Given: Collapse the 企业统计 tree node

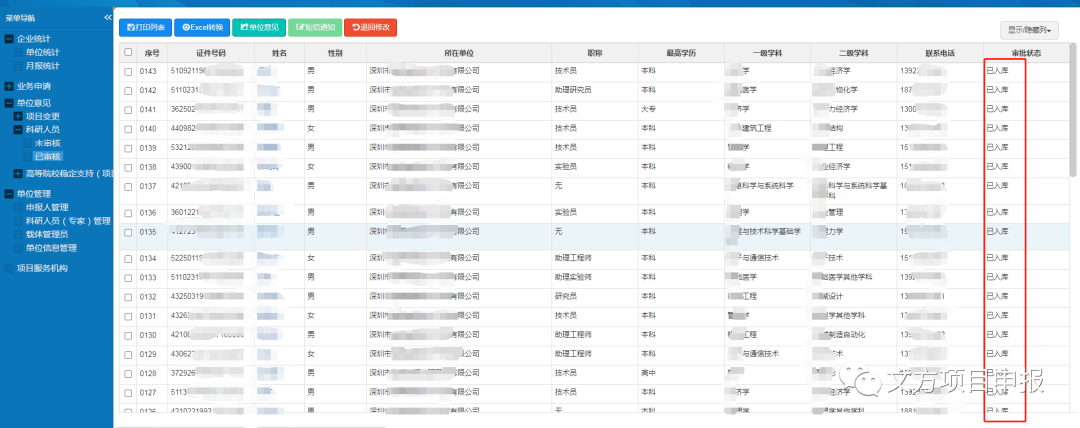Looking at the screenshot, I should point(8,39).
